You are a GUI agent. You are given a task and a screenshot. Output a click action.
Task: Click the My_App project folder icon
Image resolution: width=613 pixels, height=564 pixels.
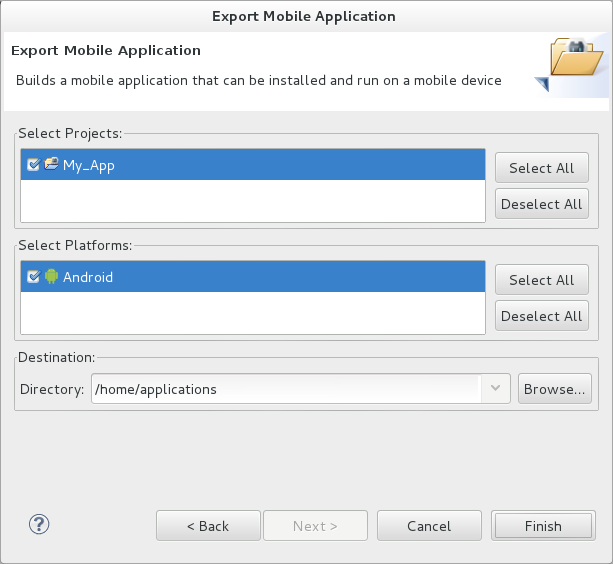[x=51, y=165]
